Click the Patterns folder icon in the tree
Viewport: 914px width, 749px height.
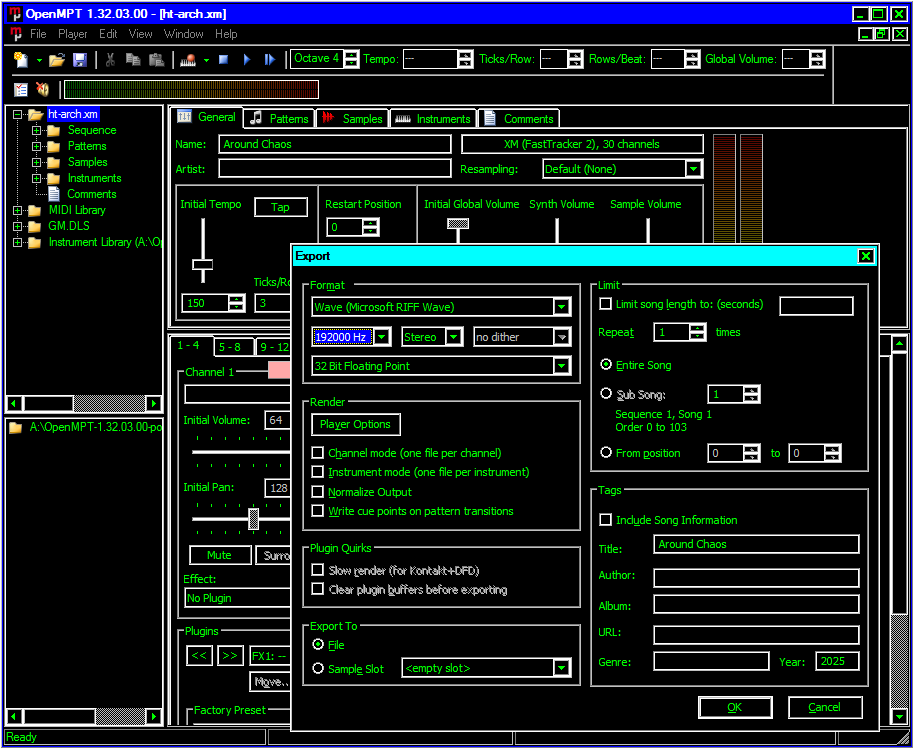[x=54, y=146]
